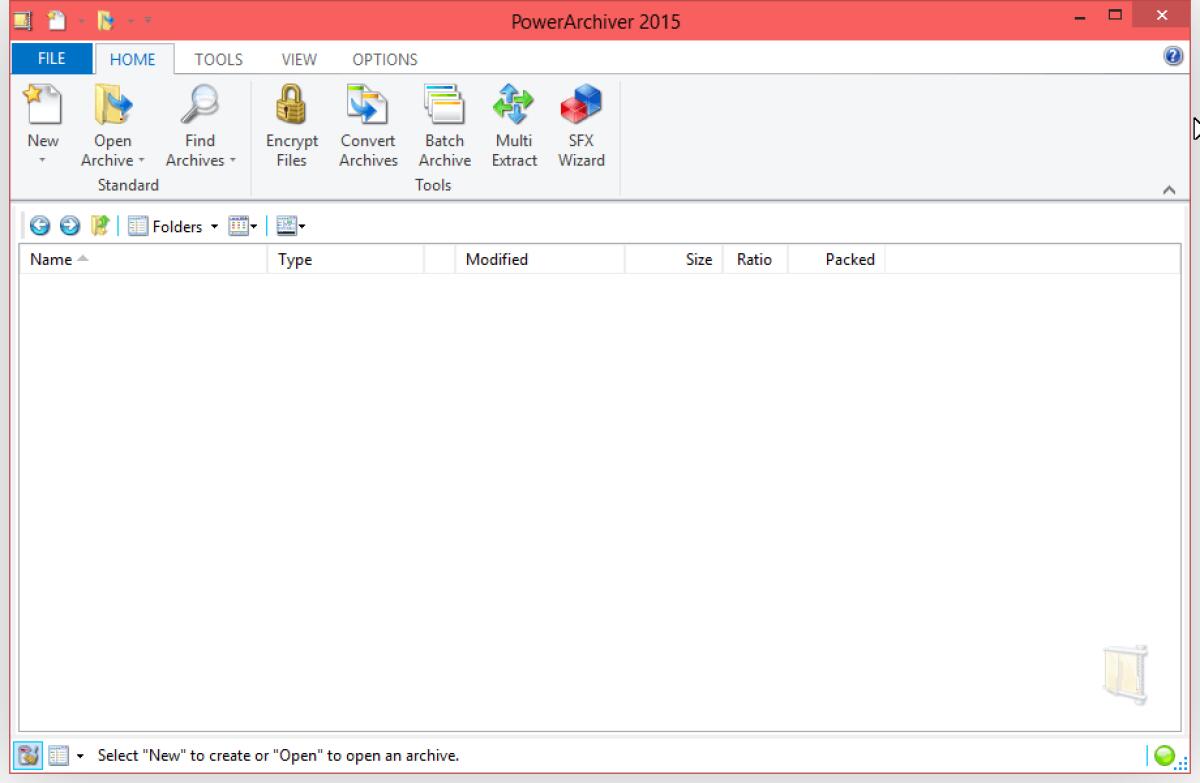
Task: Open the New button dropdown
Action: pos(42,158)
